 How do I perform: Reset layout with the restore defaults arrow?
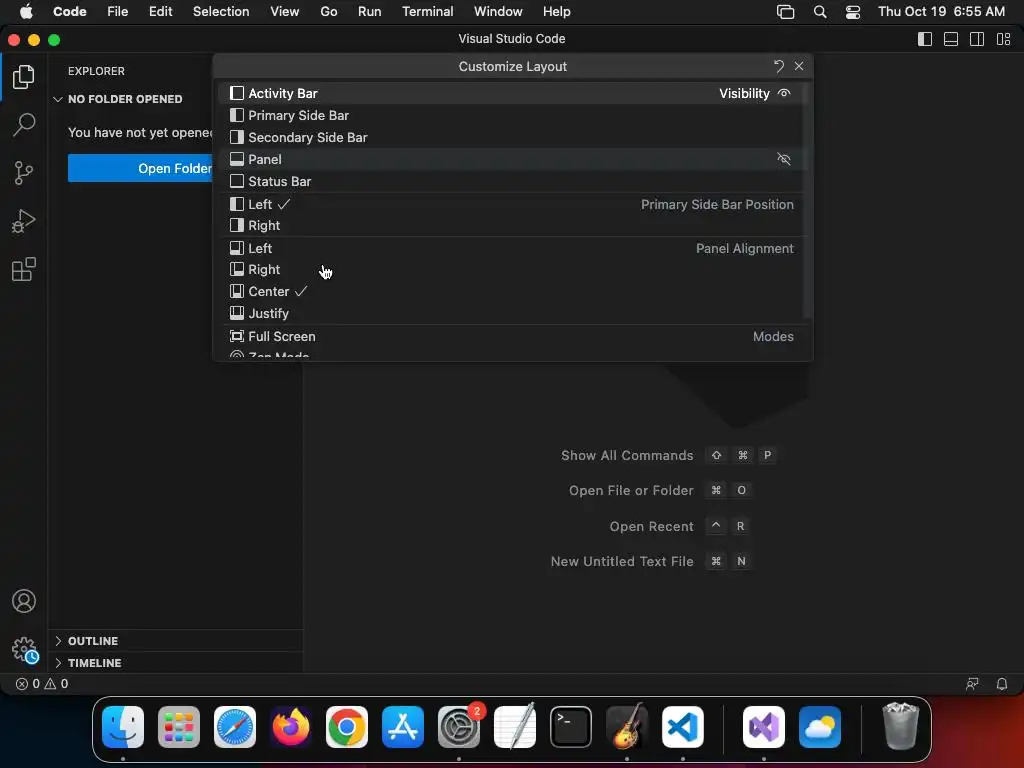click(778, 66)
